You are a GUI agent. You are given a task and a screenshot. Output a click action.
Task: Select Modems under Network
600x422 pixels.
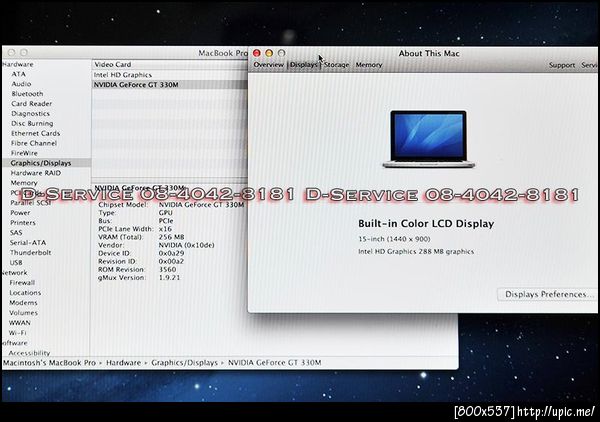coord(23,303)
